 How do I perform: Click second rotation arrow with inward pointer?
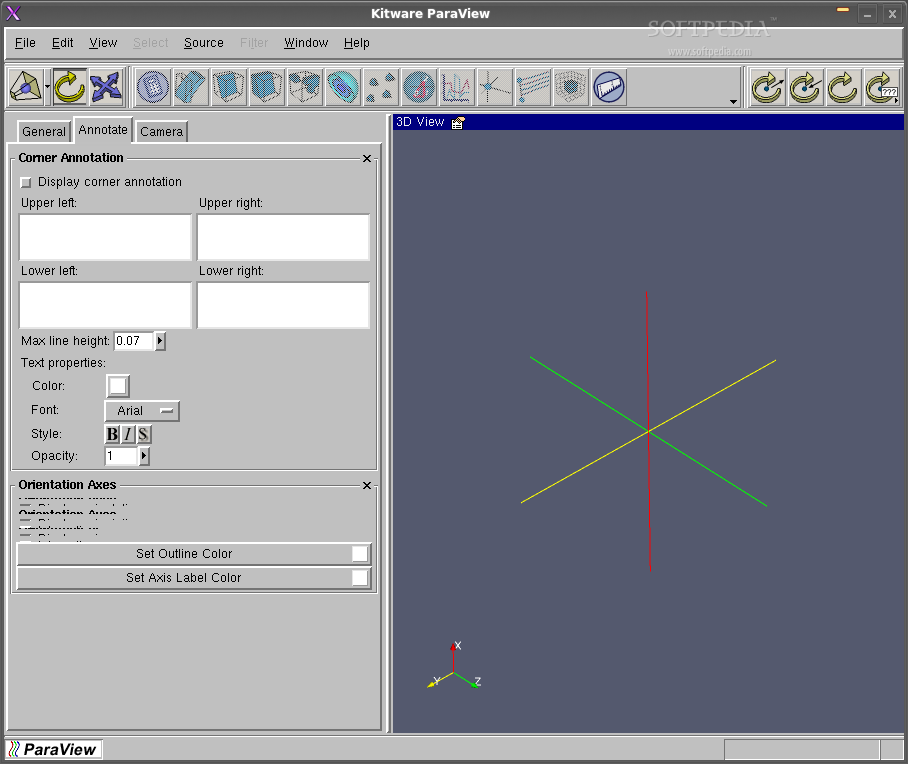point(806,87)
